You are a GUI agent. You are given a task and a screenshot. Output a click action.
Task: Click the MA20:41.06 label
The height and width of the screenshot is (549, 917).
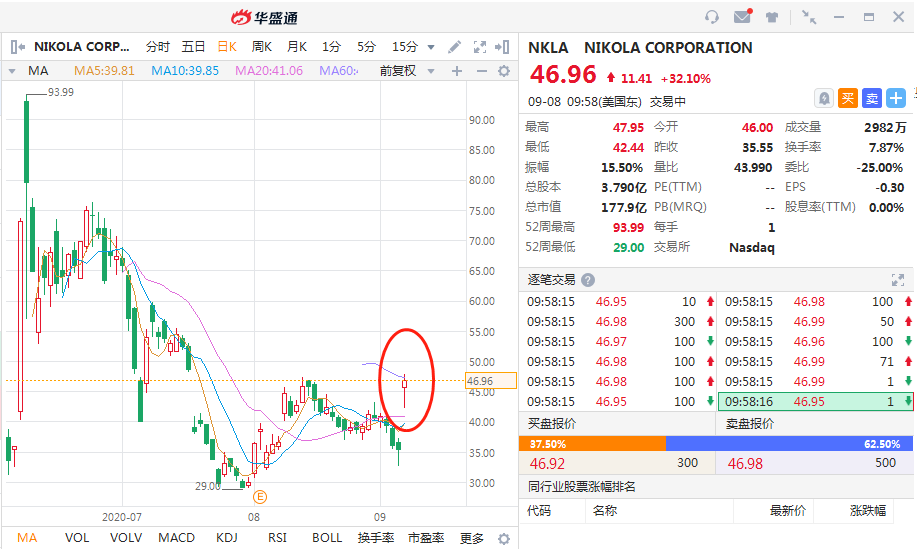point(269,71)
